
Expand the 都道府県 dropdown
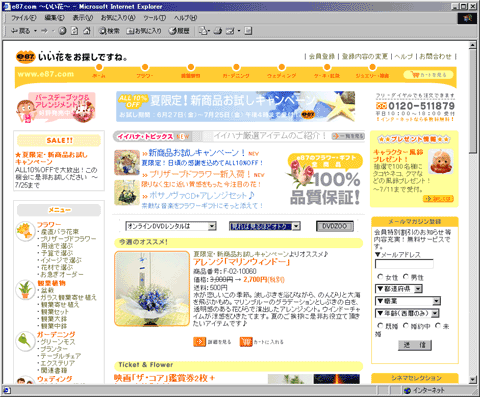(x=399, y=289)
